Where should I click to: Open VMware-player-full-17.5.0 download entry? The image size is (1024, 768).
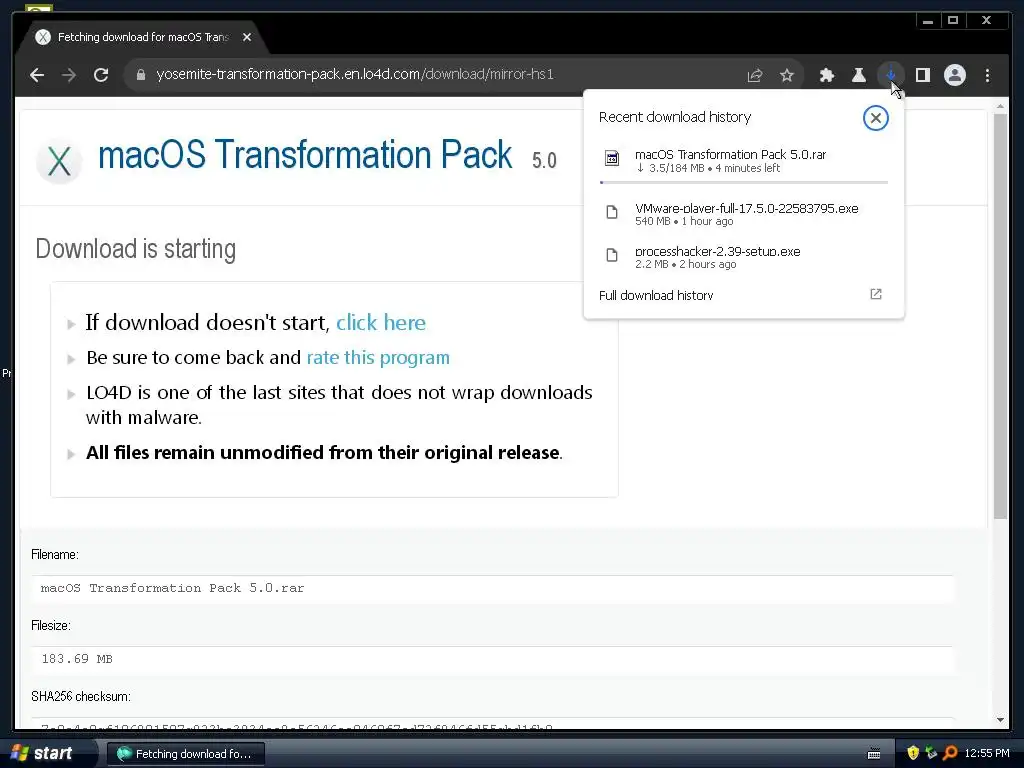744,214
